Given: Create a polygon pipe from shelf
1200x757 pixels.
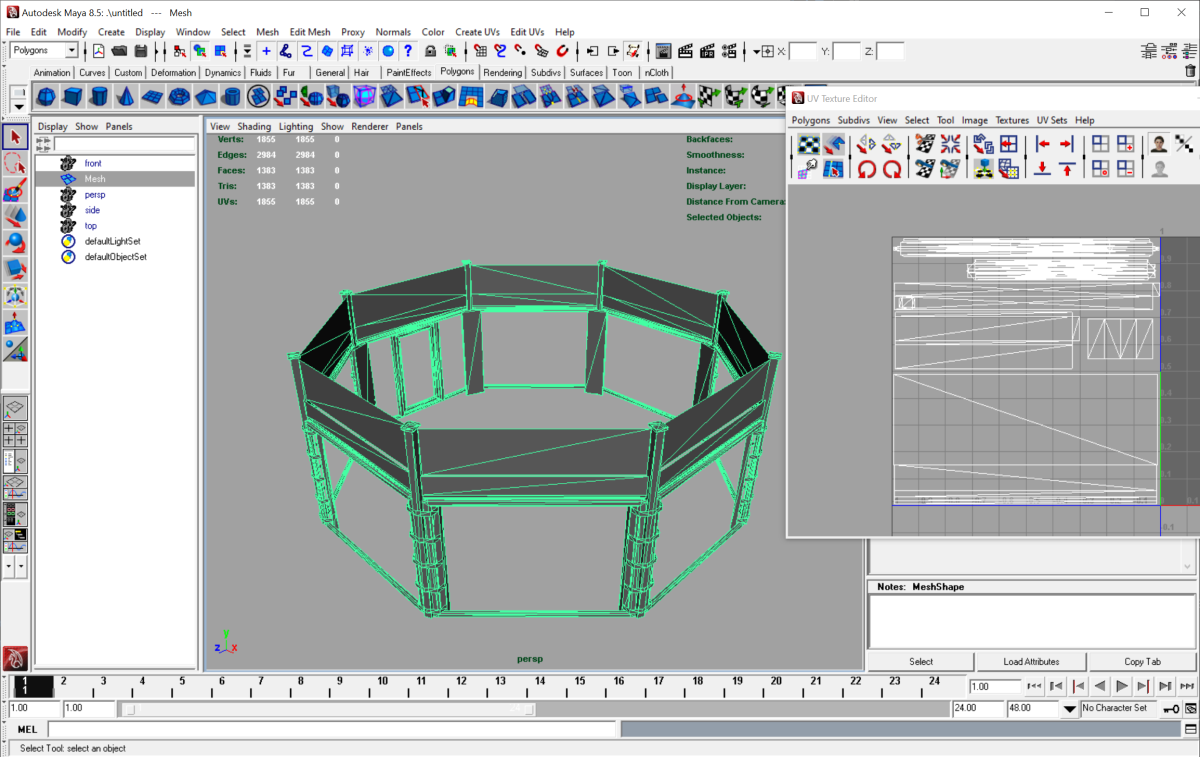Looking at the screenshot, I should pyautogui.click(x=231, y=96).
